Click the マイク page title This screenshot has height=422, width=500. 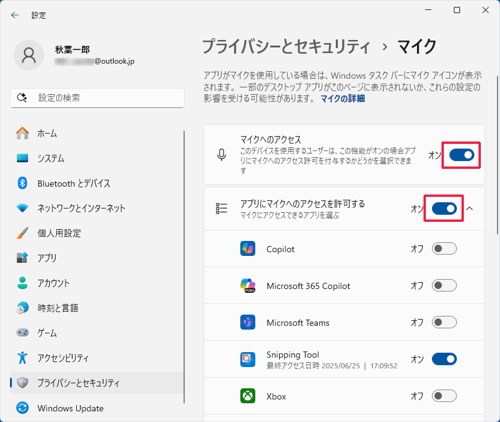417,46
